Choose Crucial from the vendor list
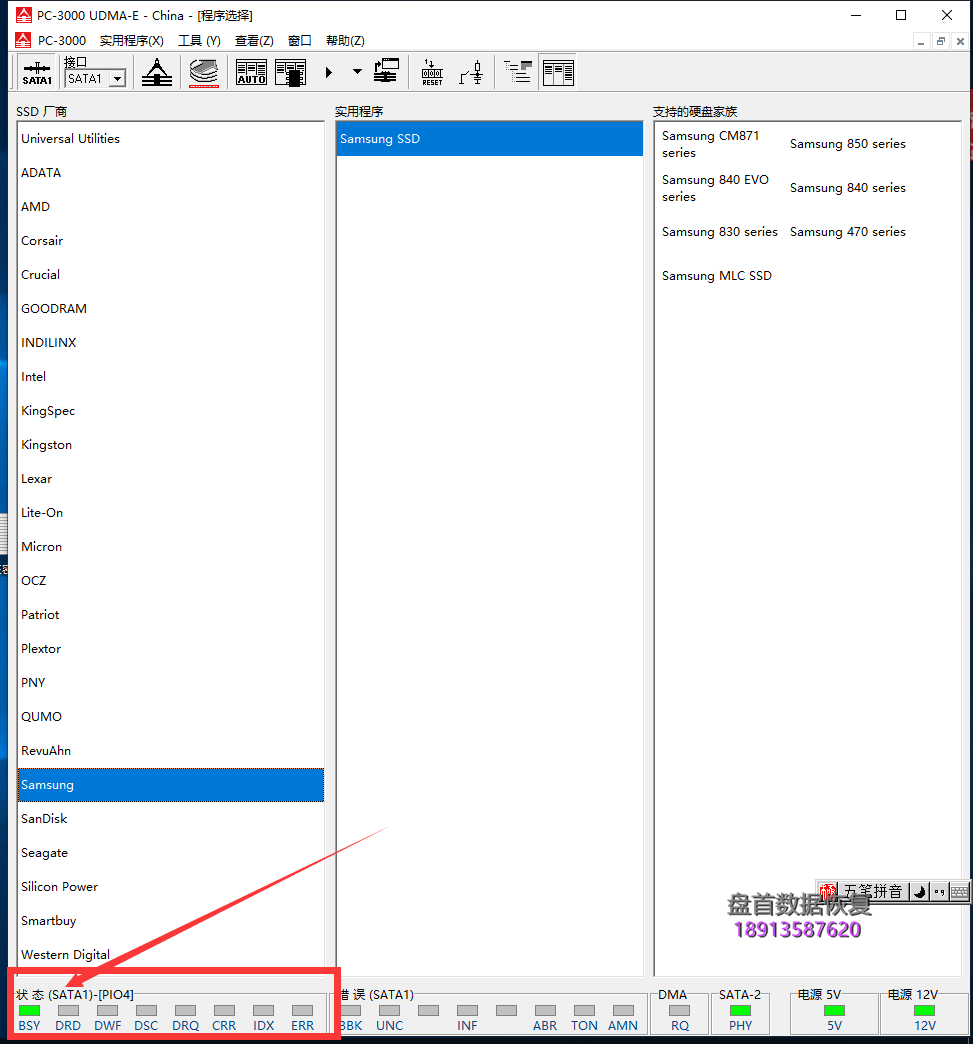This screenshot has width=973, height=1044. (x=171, y=274)
